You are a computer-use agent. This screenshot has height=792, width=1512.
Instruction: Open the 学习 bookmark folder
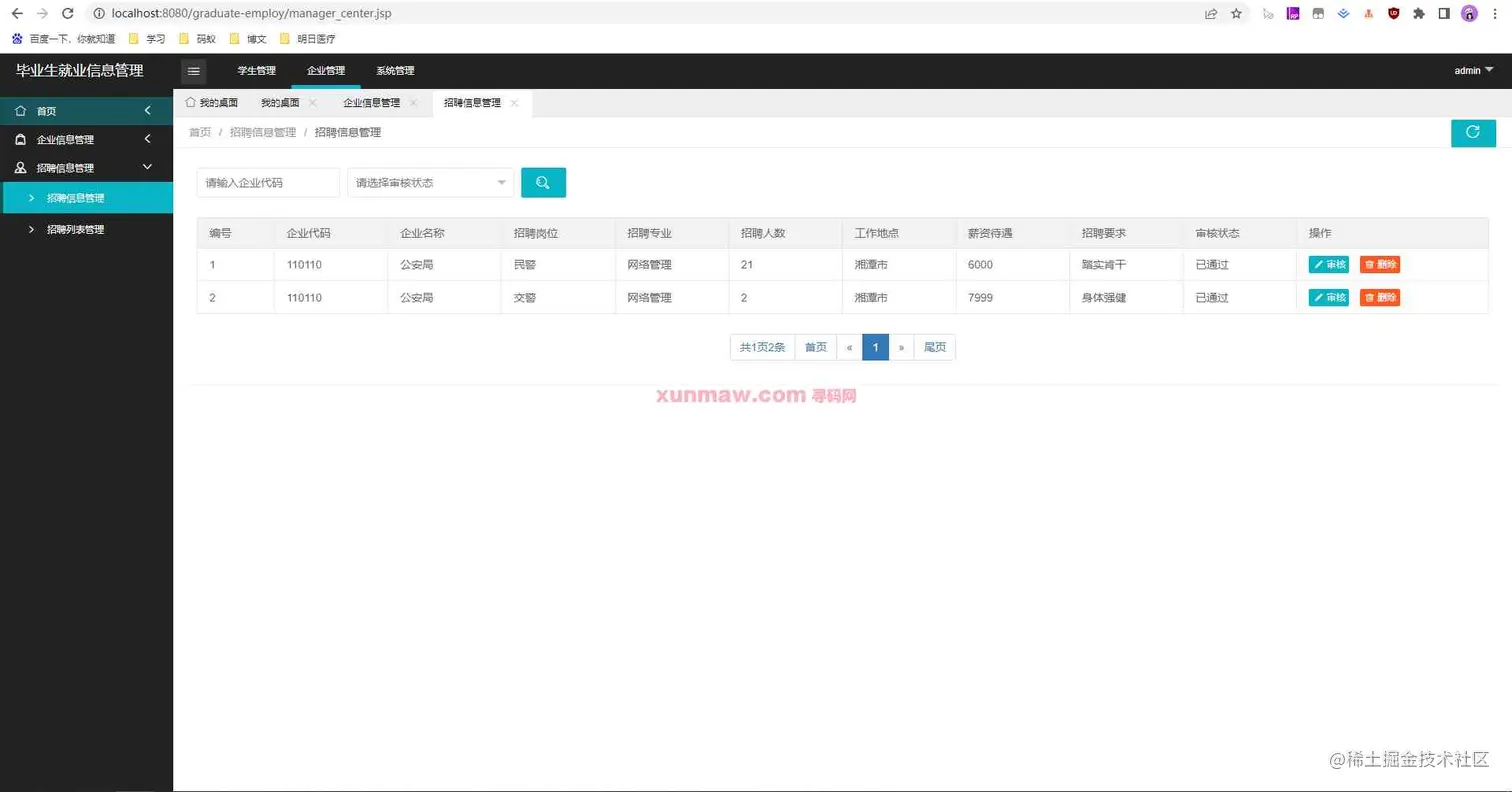[x=147, y=39]
